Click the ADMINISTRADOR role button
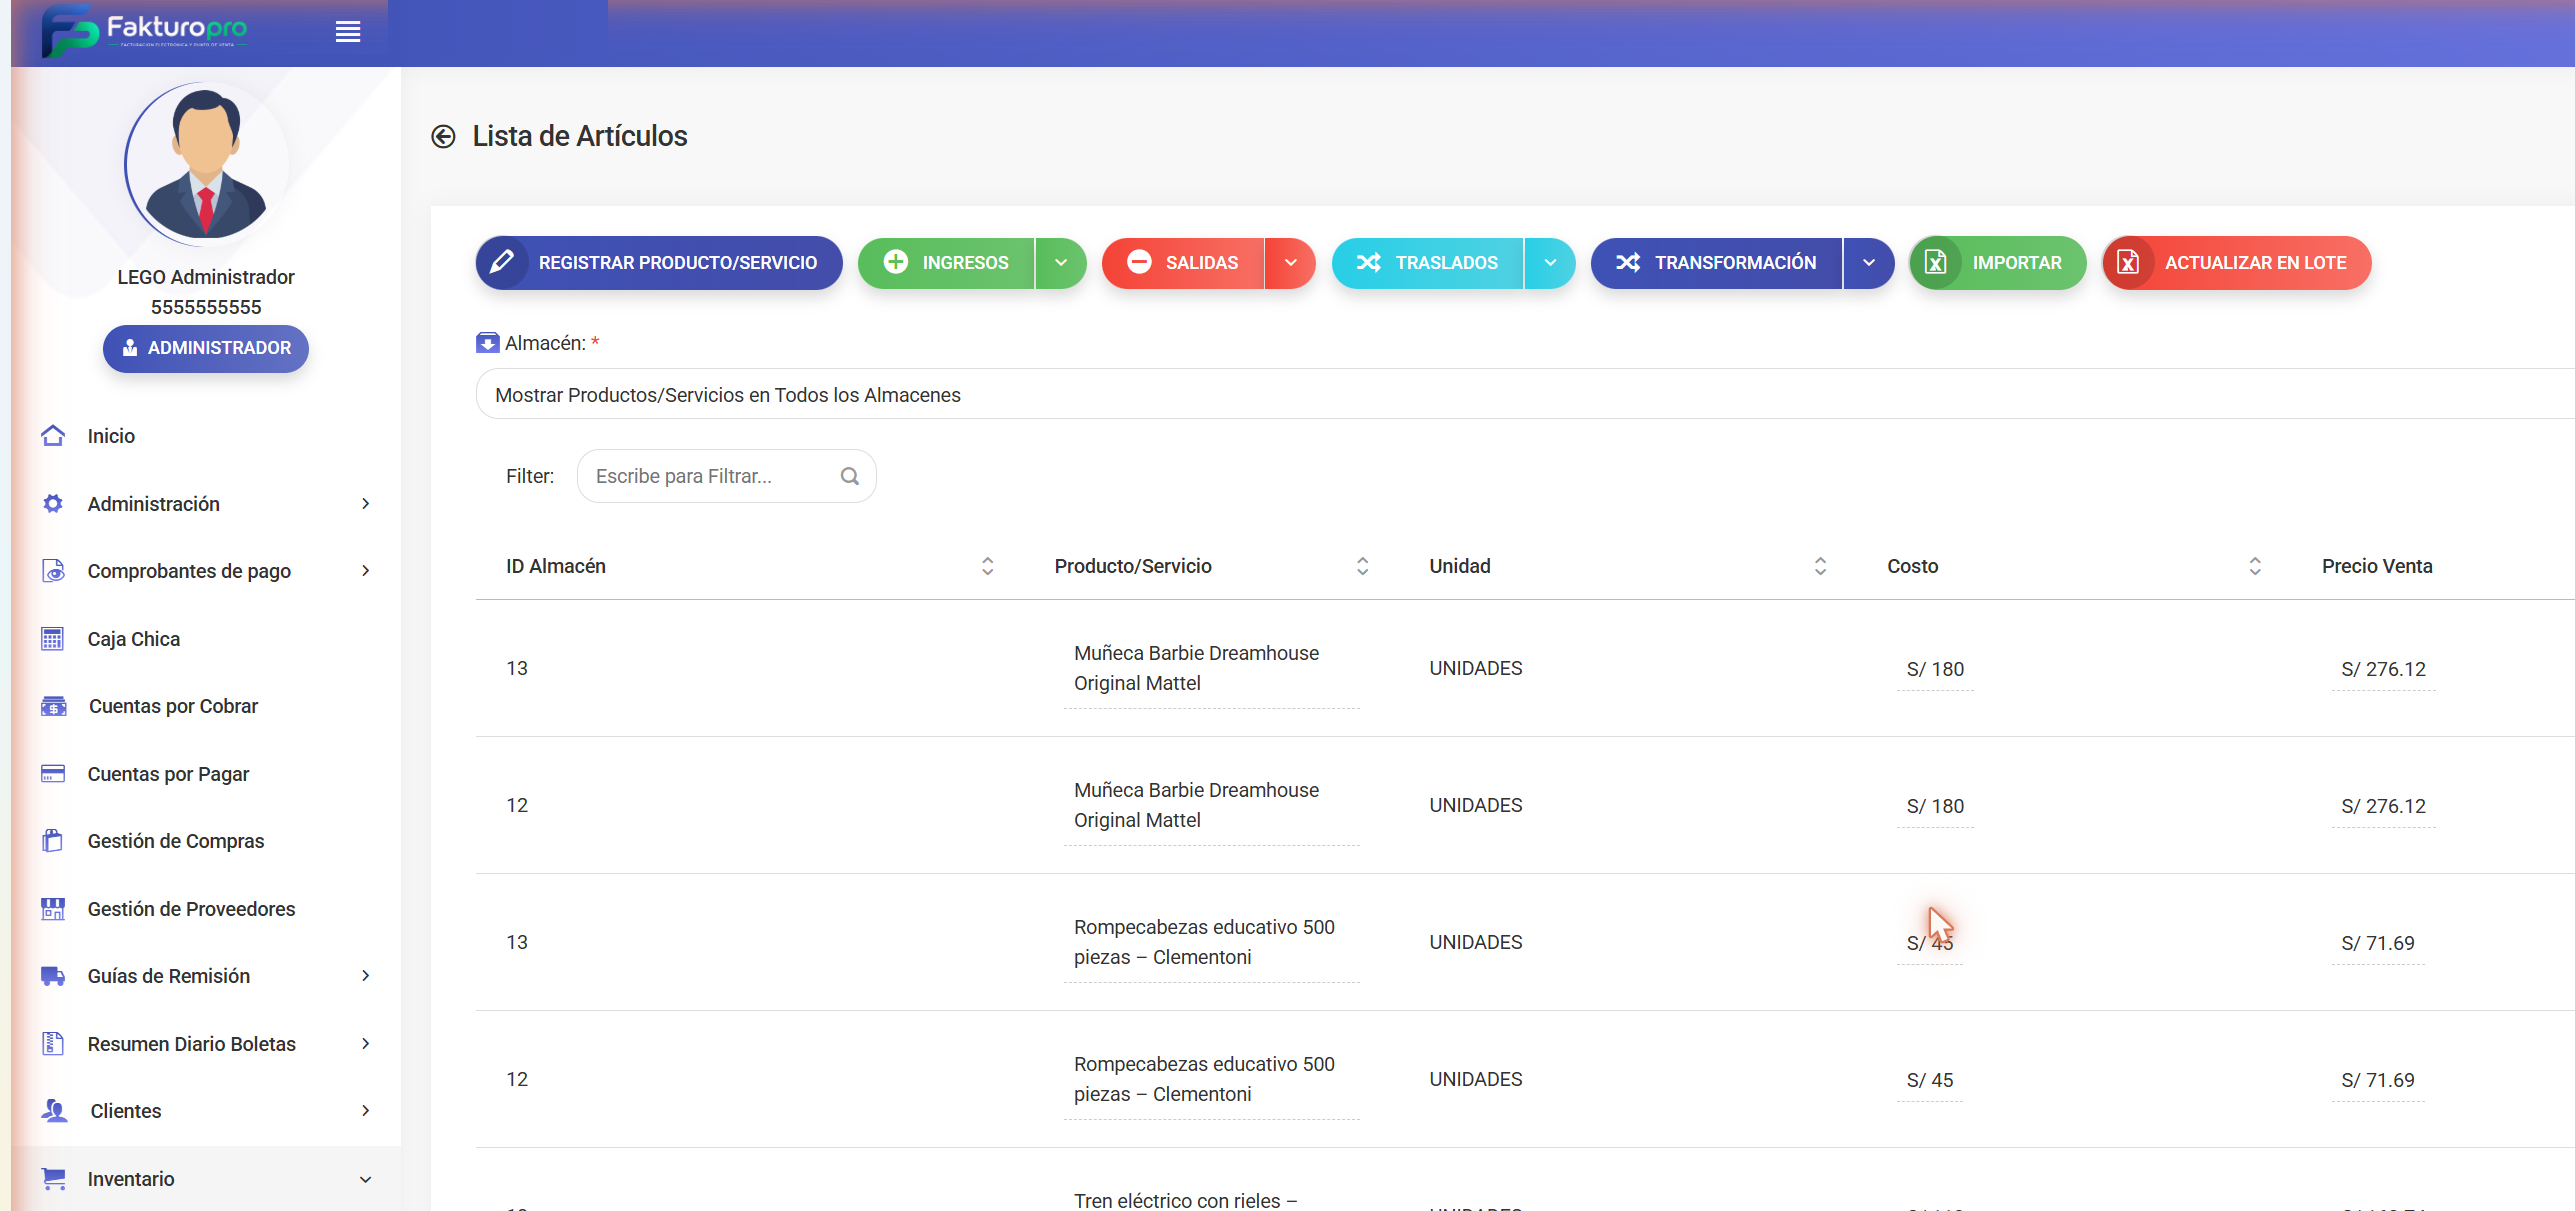The width and height of the screenshot is (2575, 1211). point(206,348)
